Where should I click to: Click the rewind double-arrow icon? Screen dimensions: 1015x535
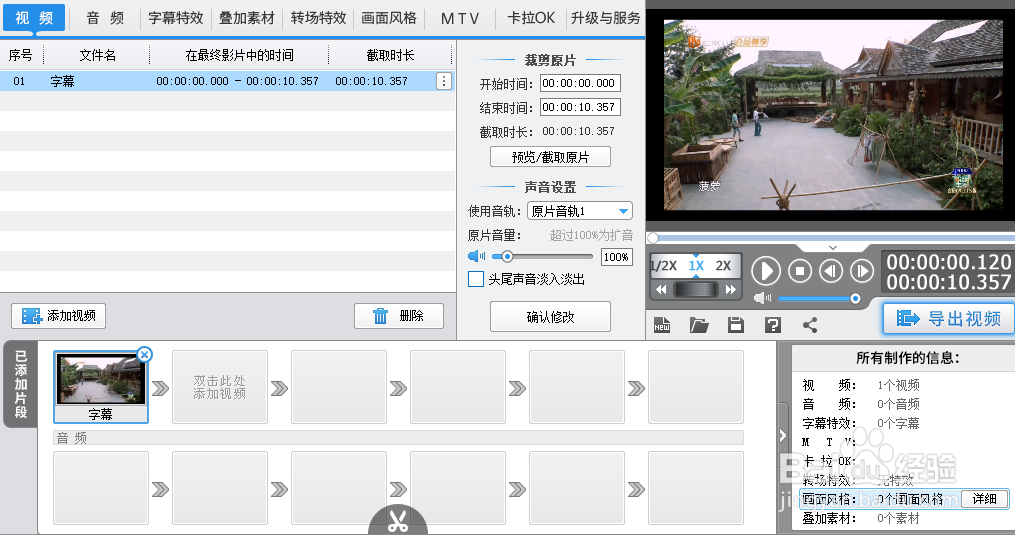(661, 290)
